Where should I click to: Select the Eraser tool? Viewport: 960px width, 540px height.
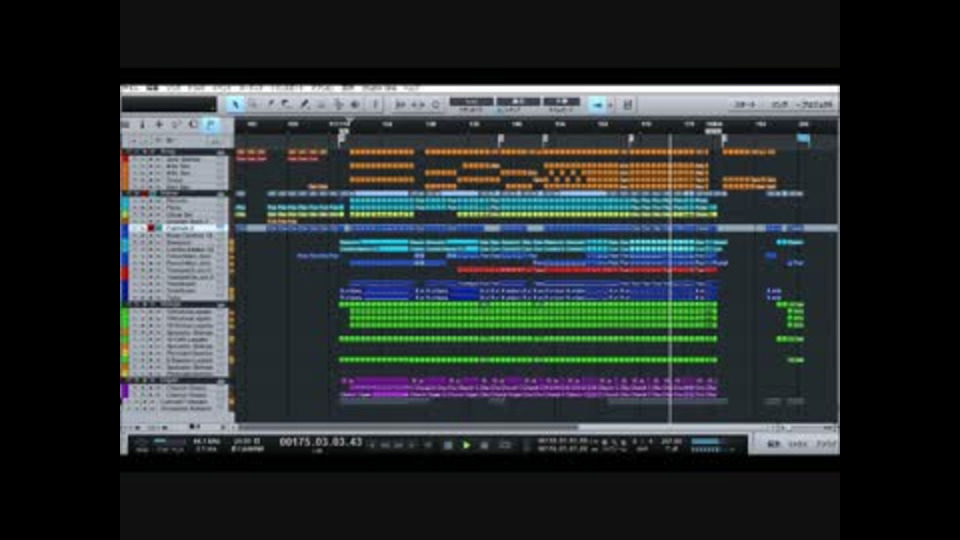(x=287, y=105)
